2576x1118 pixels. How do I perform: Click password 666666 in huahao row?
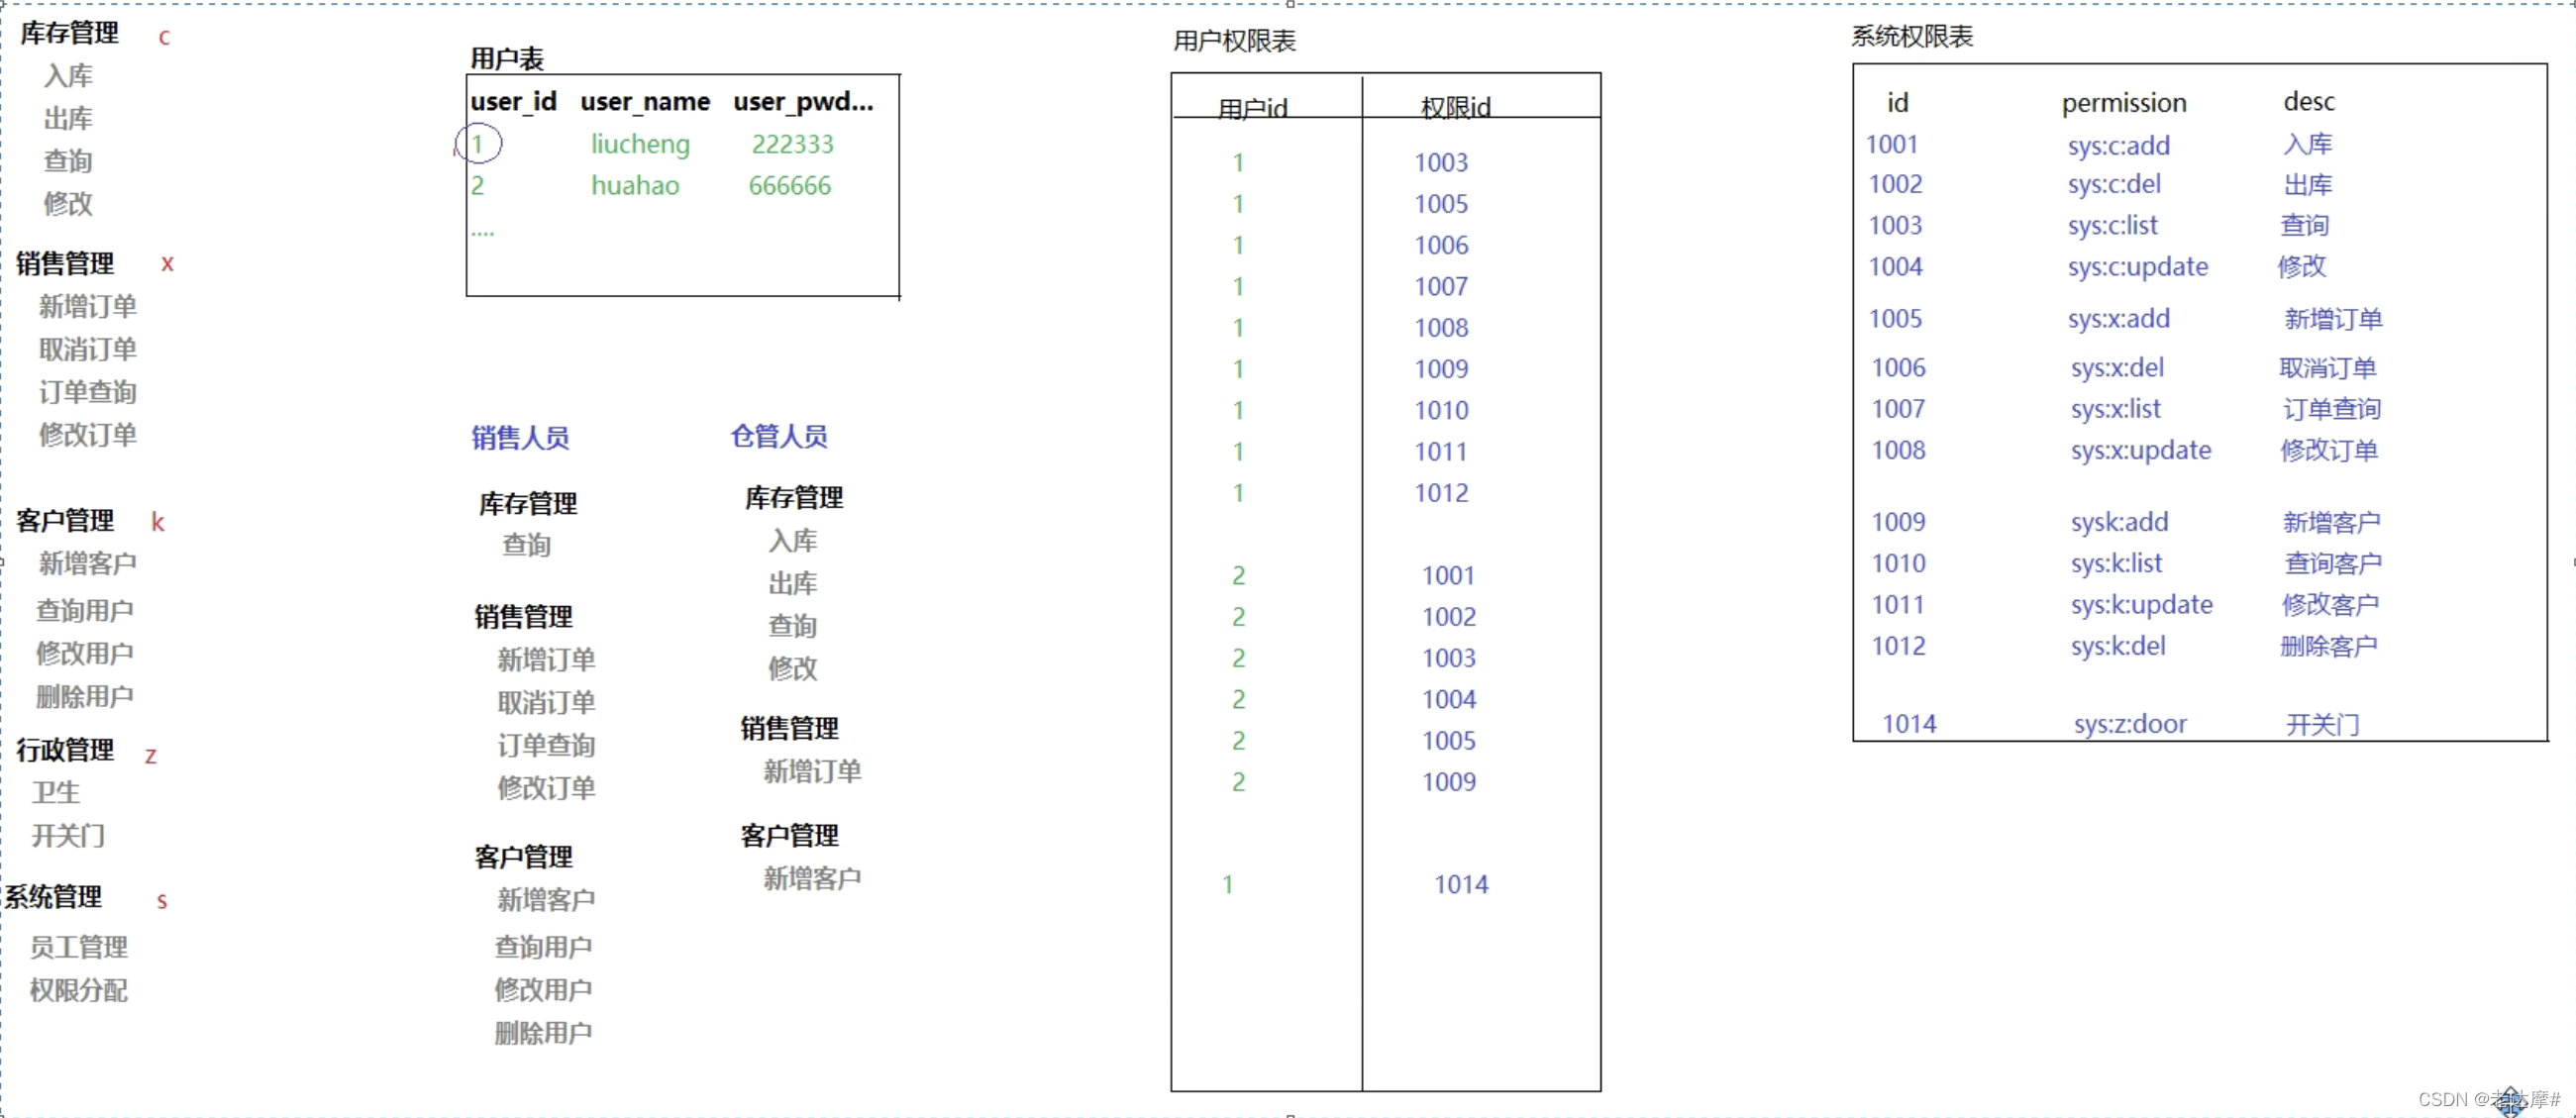coord(789,185)
